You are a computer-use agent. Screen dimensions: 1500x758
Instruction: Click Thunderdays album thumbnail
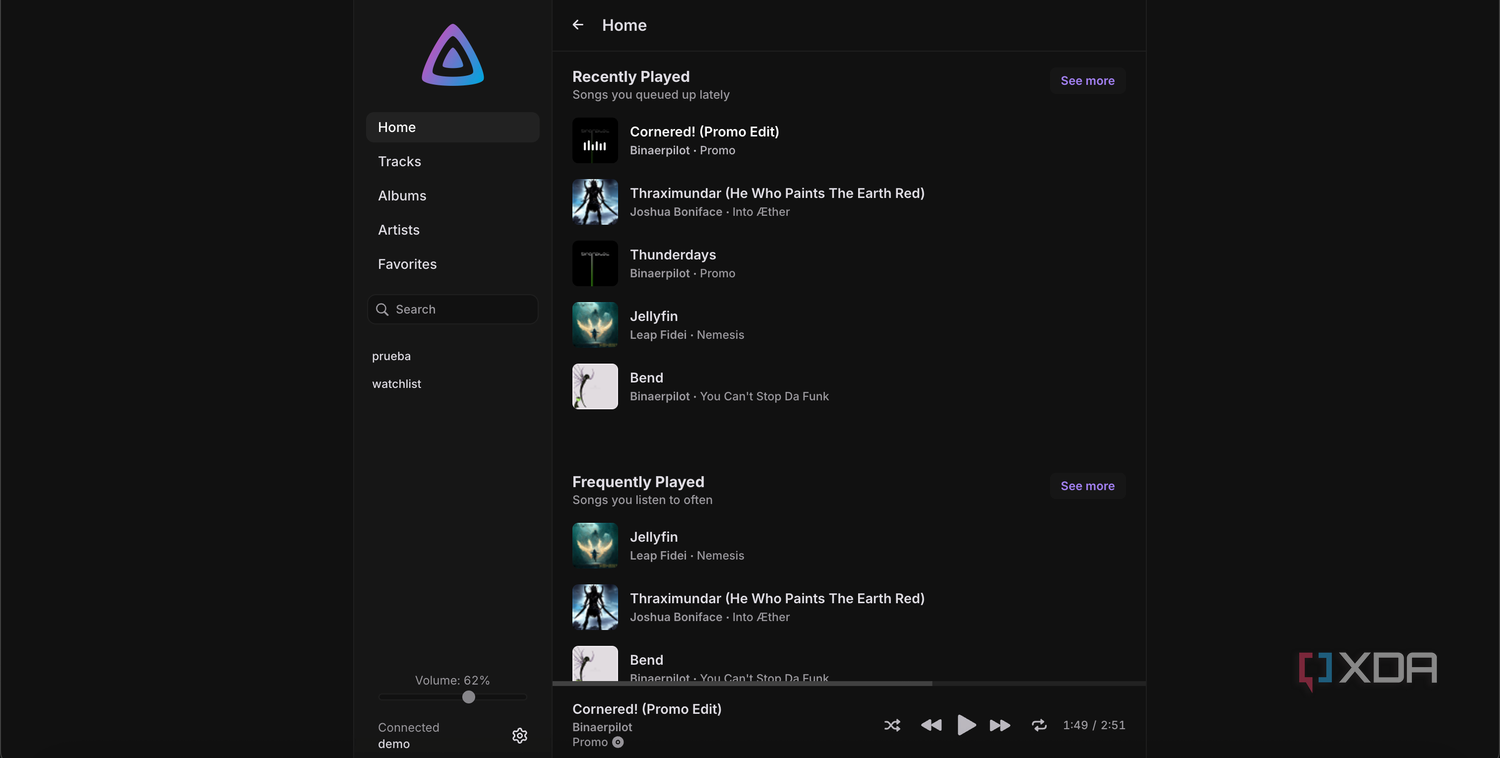pyautogui.click(x=595, y=264)
